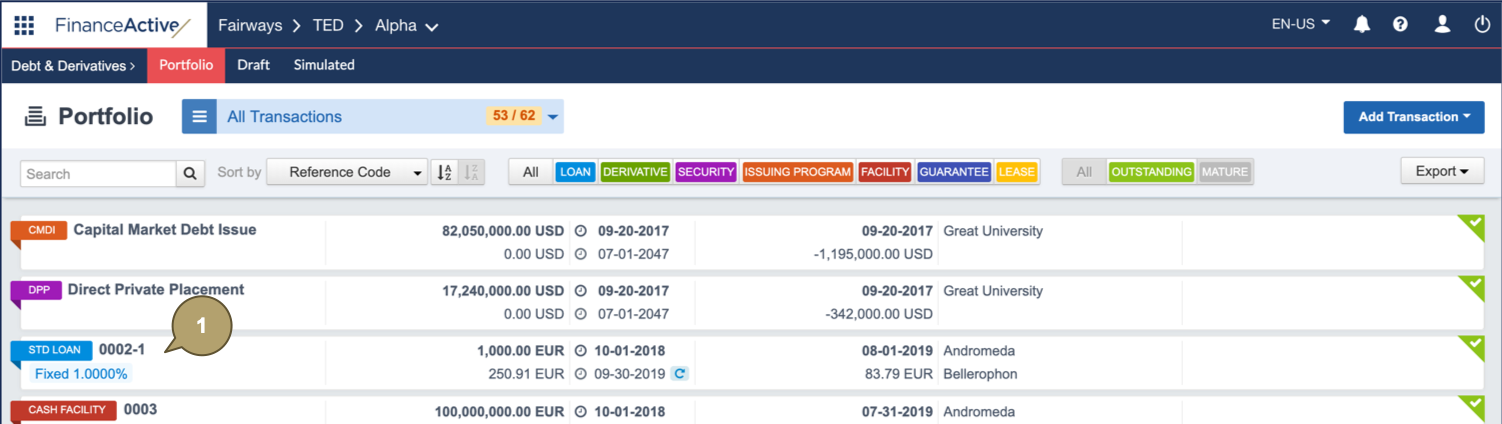Open the EN-US language dropdown

tap(1300, 24)
